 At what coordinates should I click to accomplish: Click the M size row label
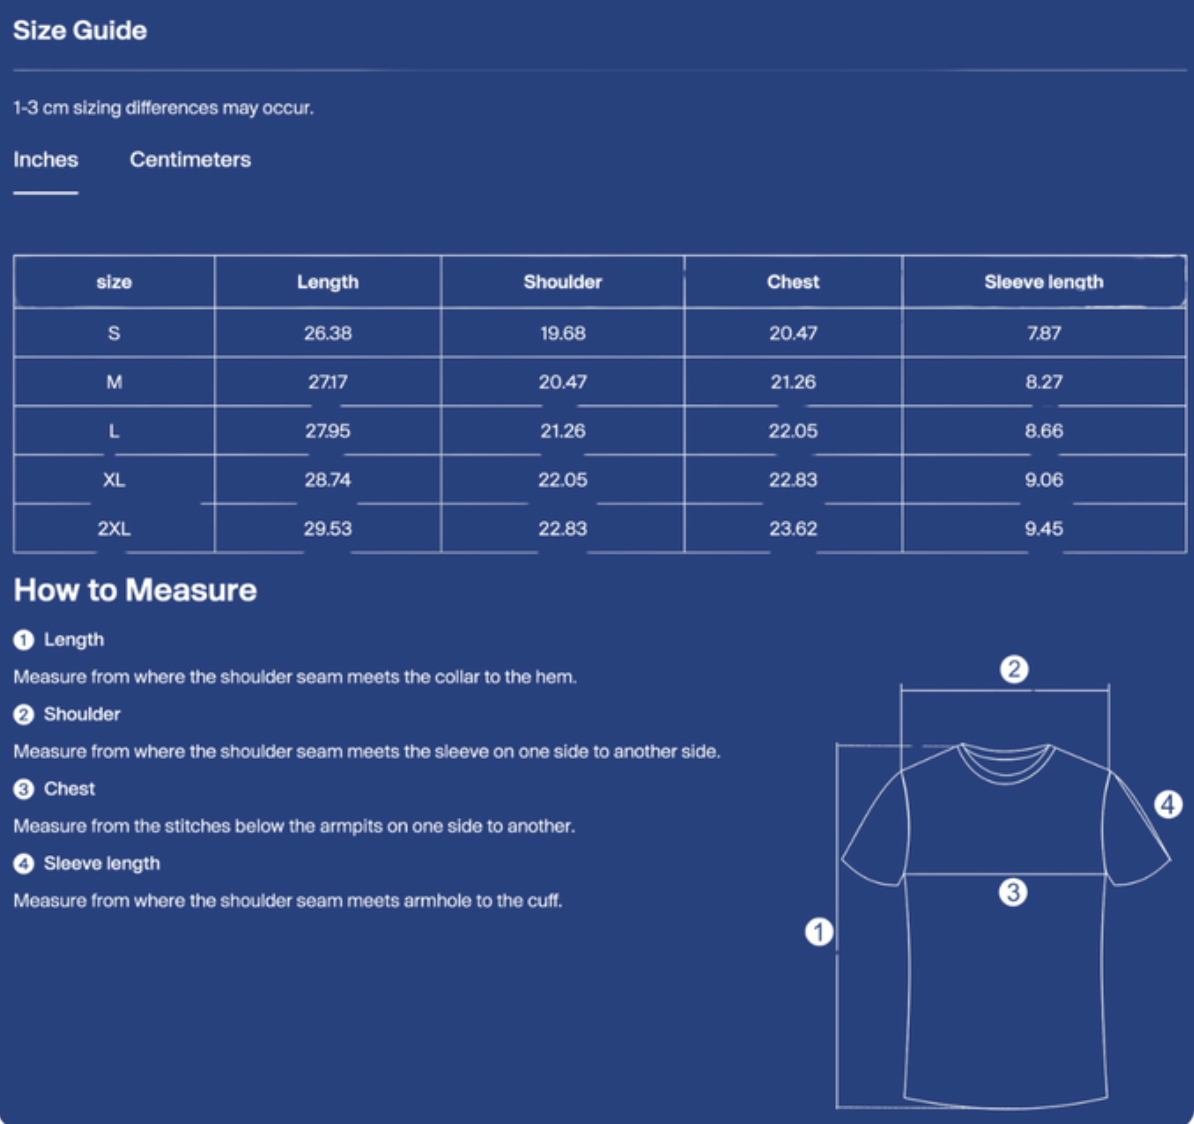click(114, 382)
